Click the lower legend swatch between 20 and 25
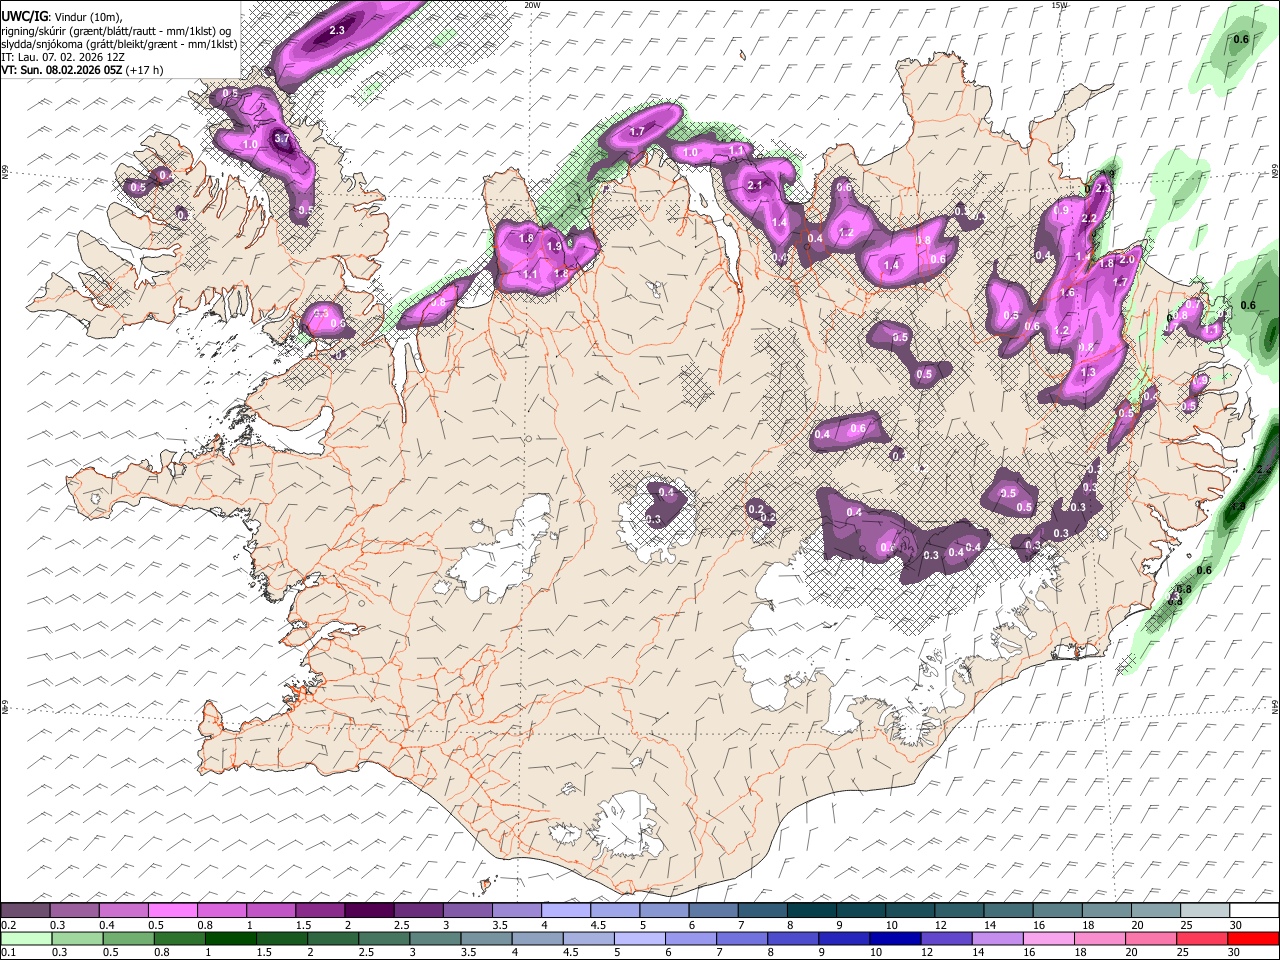Viewport: 1280px width, 960px height. (x=1151, y=939)
